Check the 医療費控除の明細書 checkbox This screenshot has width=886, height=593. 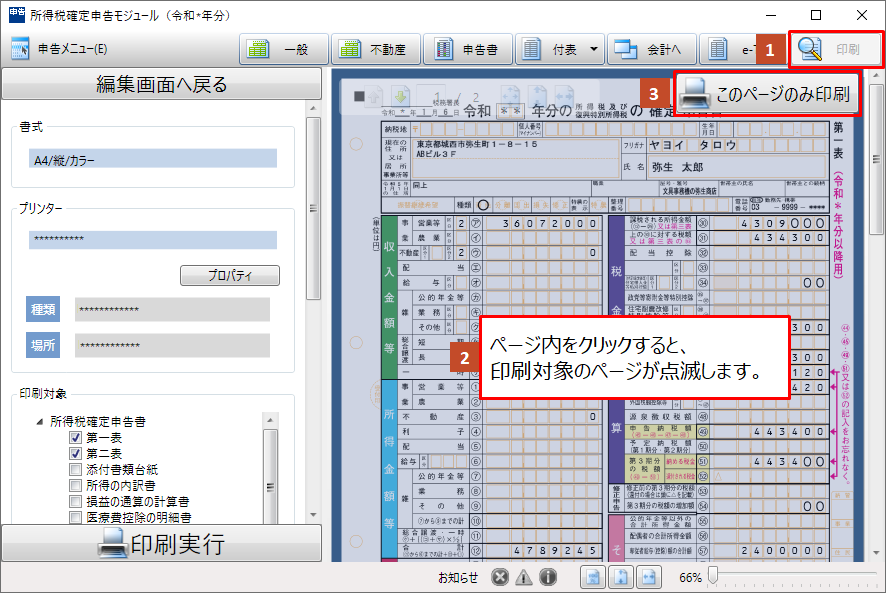[x=75, y=517]
